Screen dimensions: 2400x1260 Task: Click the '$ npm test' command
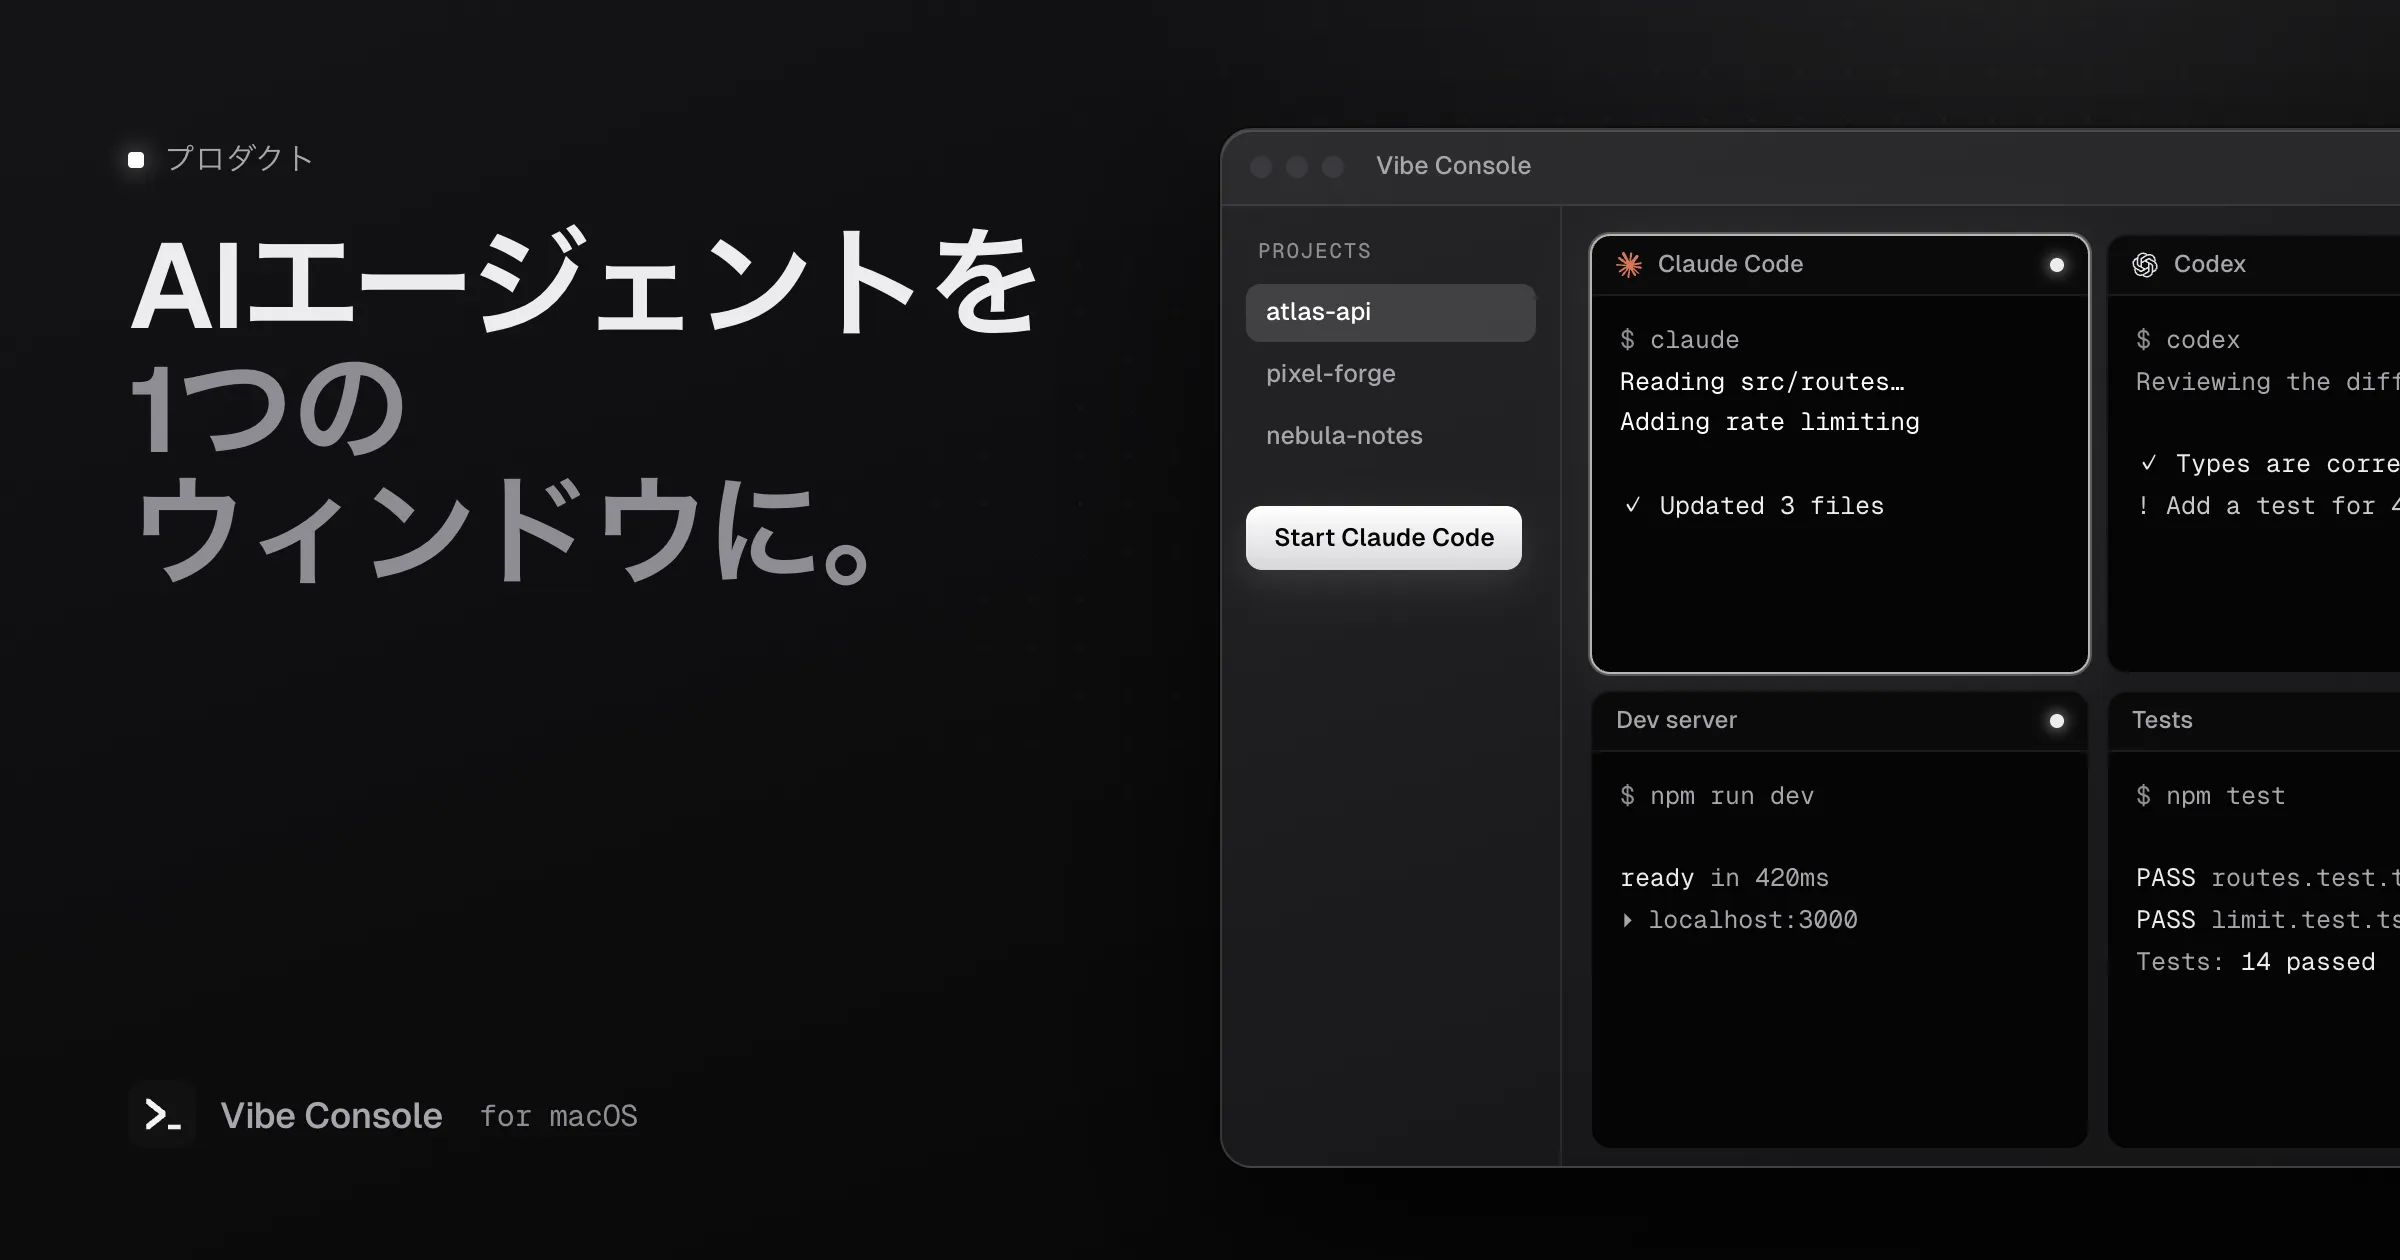click(x=2210, y=796)
